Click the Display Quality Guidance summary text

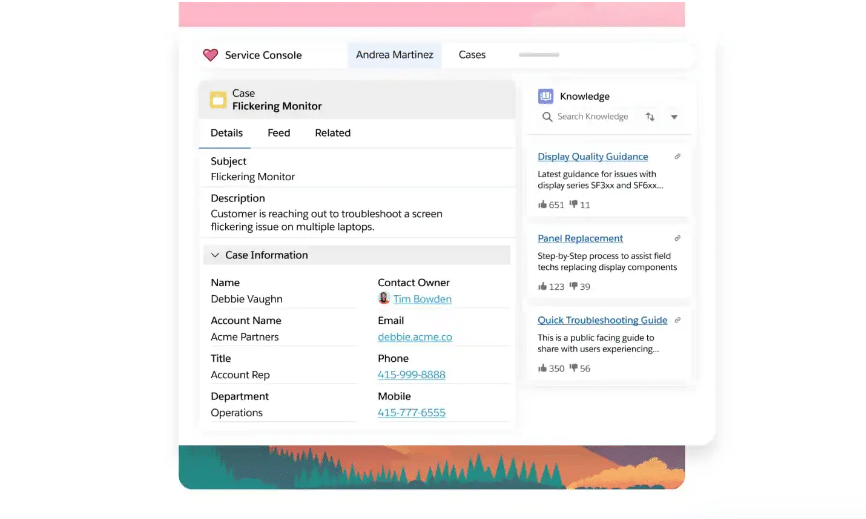600,179
